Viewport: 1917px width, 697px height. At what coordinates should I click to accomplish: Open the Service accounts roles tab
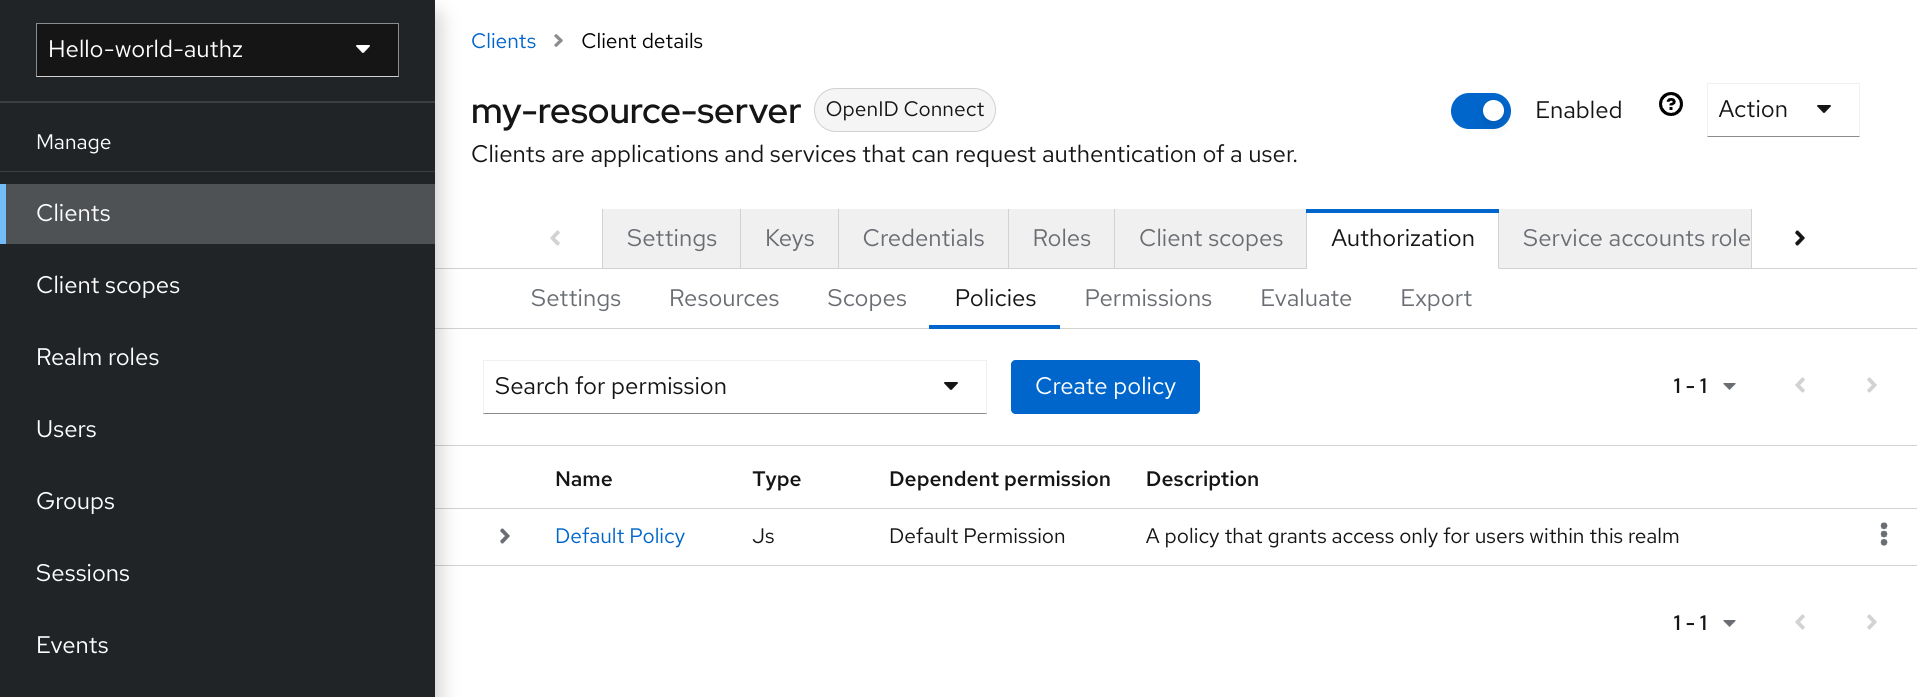coord(1625,238)
